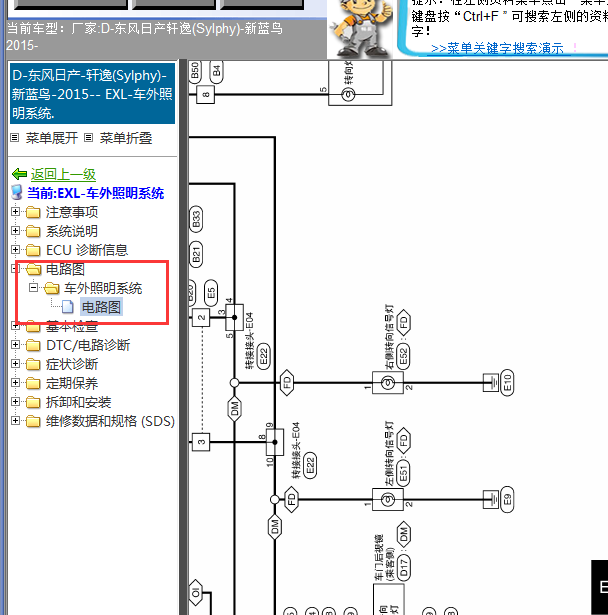Expand the 症状诊断 folder node
This screenshot has width=608, height=615.
pyautogui.click(x=15, y=364)
